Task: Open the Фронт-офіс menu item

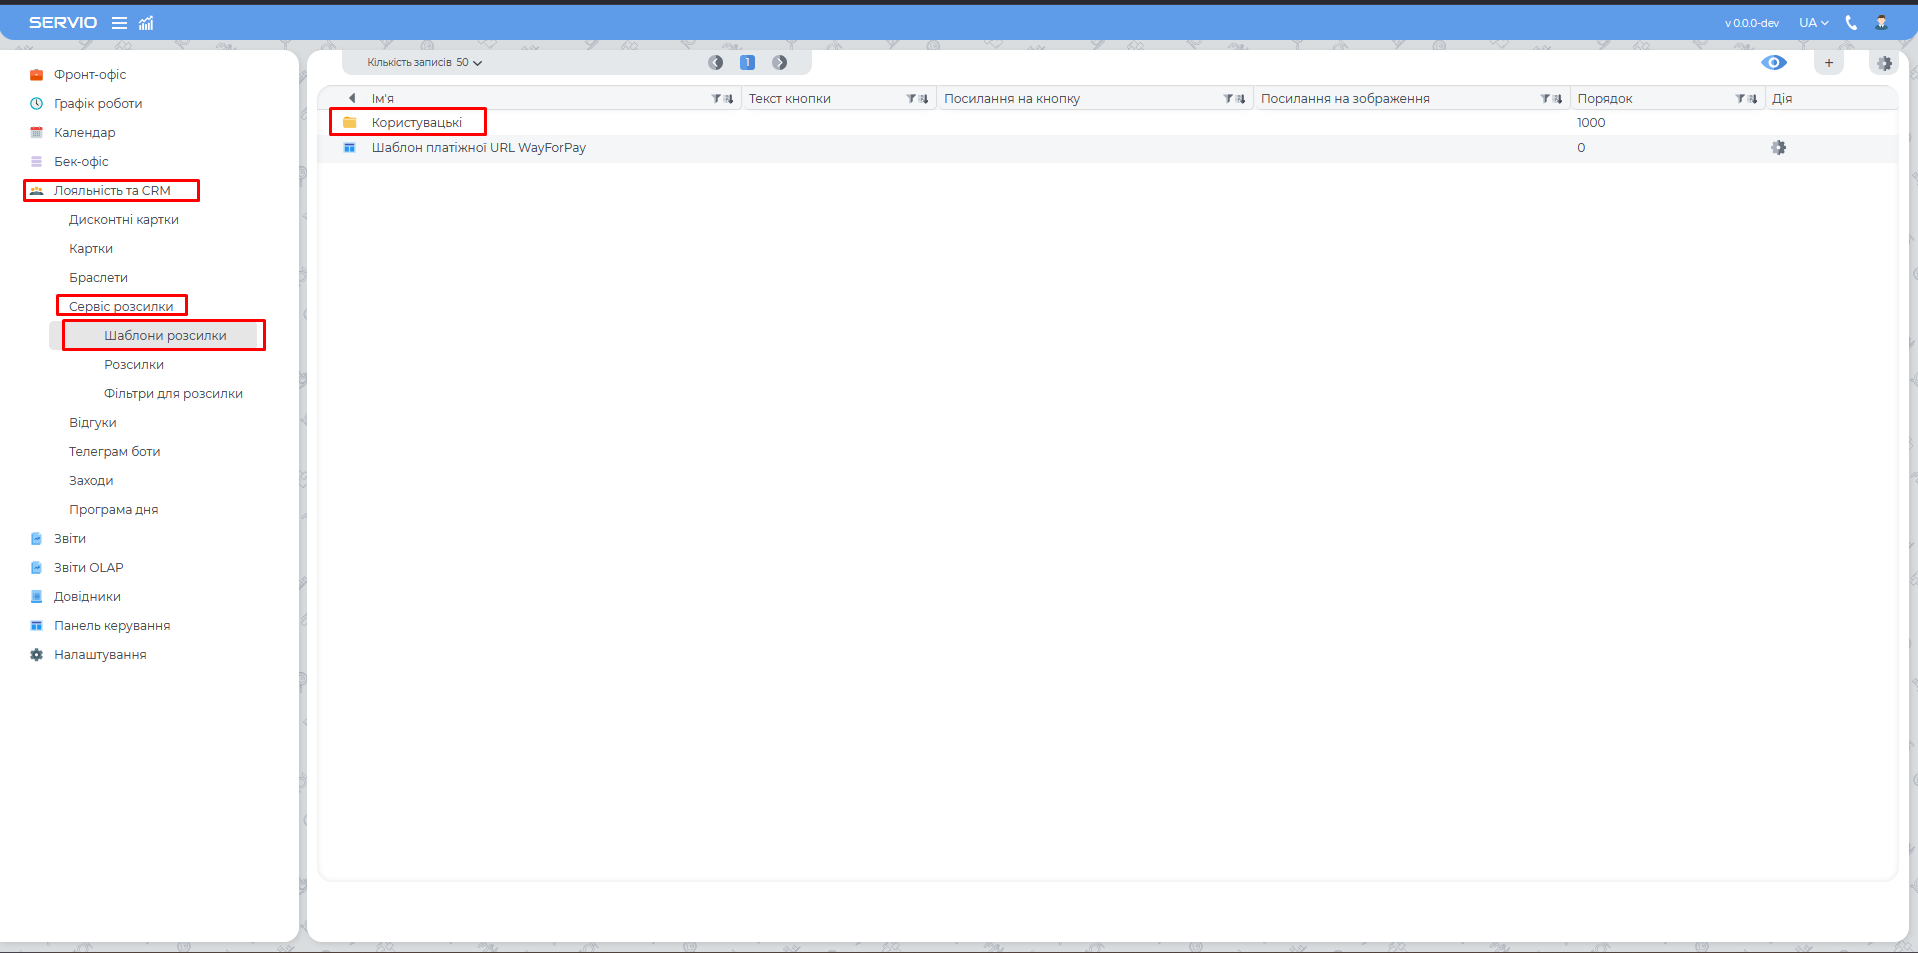Action: click(90, 75)
